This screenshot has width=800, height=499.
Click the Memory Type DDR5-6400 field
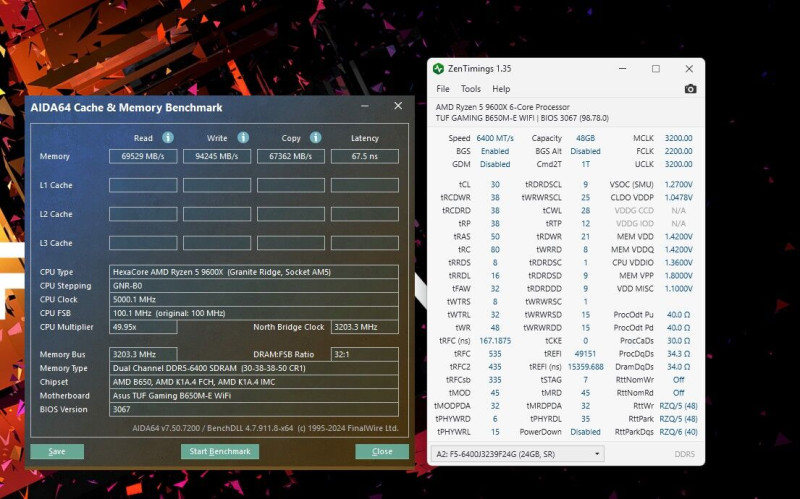coord(254,368)
